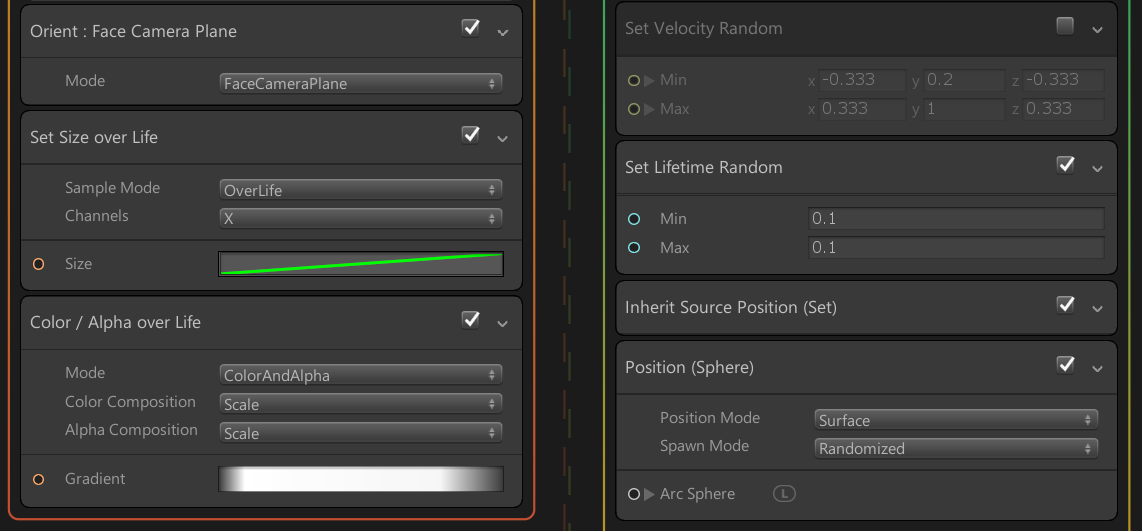Image resolution: width=1142 pixels, height=531 pixels.
Task: Click the velocity Min x field -0.333
Action: (862, 80)
